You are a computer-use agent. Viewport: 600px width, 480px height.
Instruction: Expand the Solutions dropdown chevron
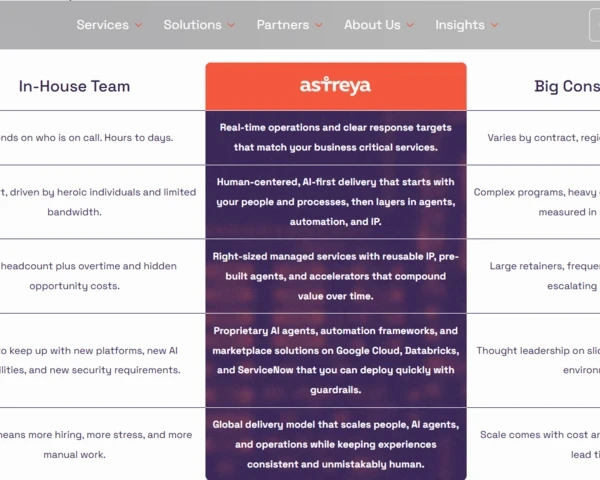click(231, 25)
